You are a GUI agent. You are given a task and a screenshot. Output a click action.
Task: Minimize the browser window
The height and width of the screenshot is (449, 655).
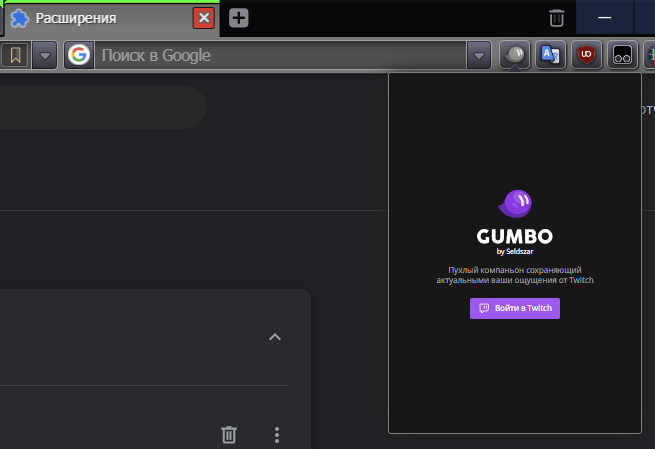point(604,18)
